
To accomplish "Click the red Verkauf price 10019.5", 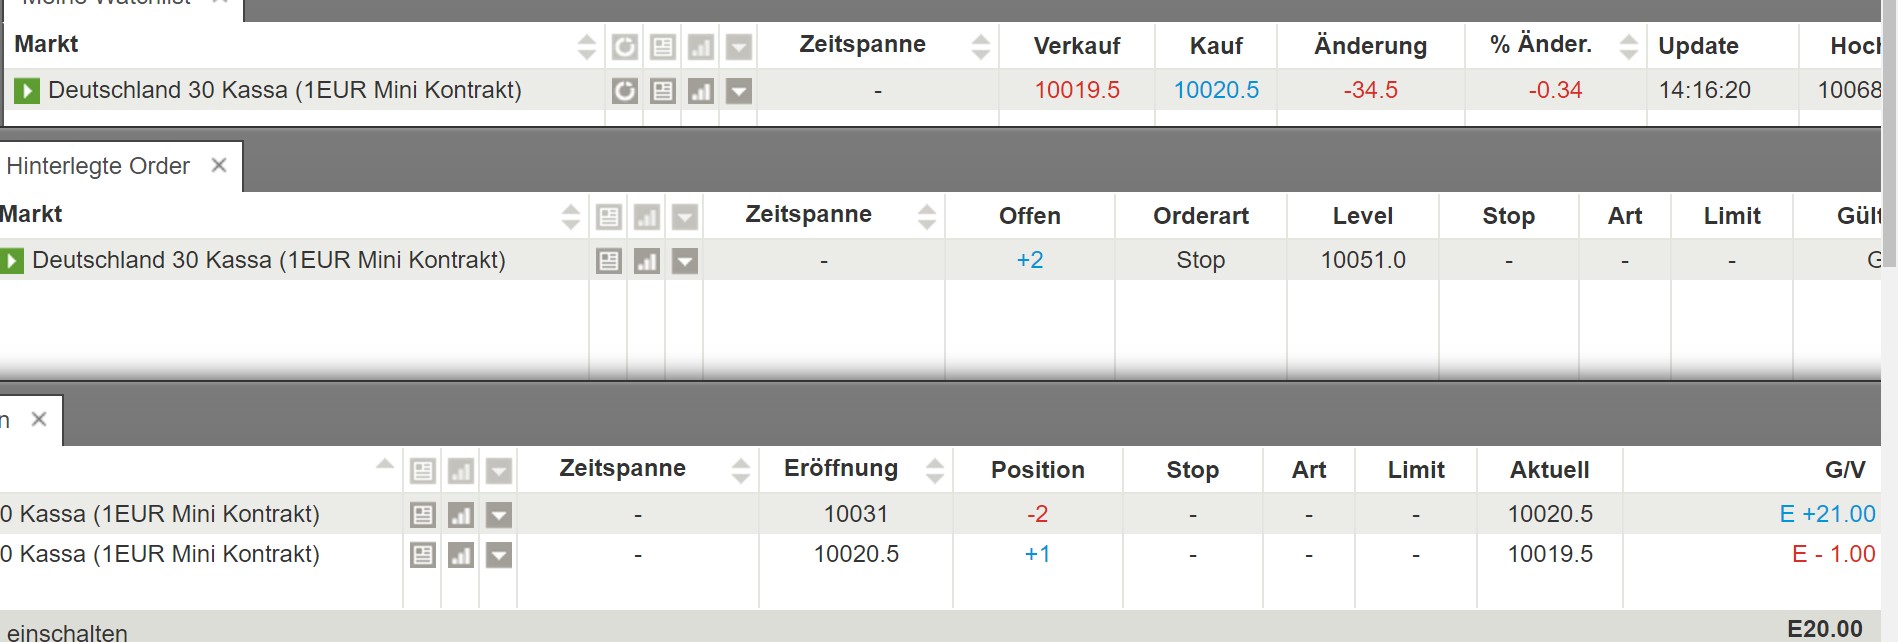I will click(1077, 90).
